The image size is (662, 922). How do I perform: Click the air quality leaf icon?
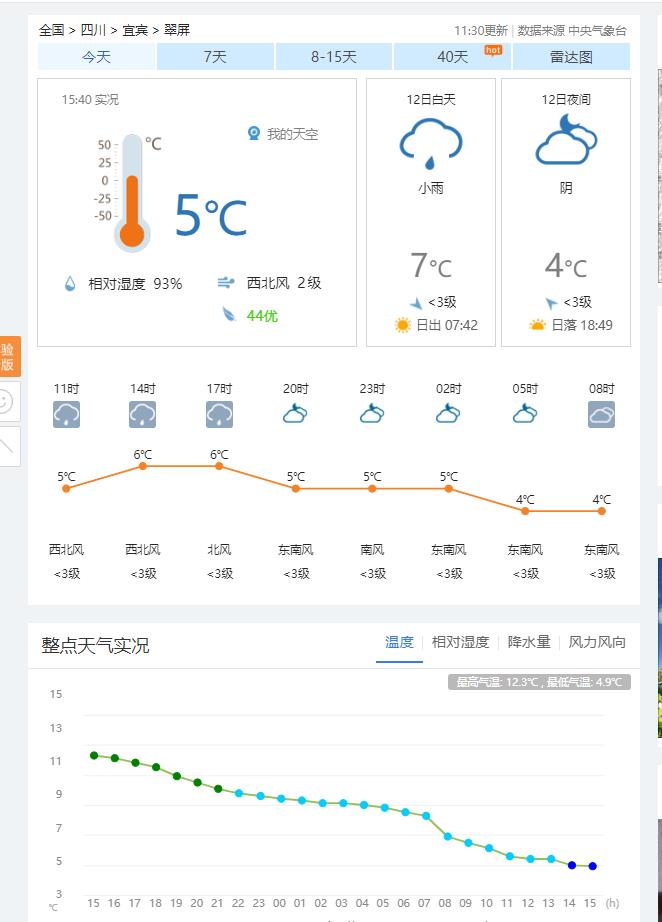point(229,315)
